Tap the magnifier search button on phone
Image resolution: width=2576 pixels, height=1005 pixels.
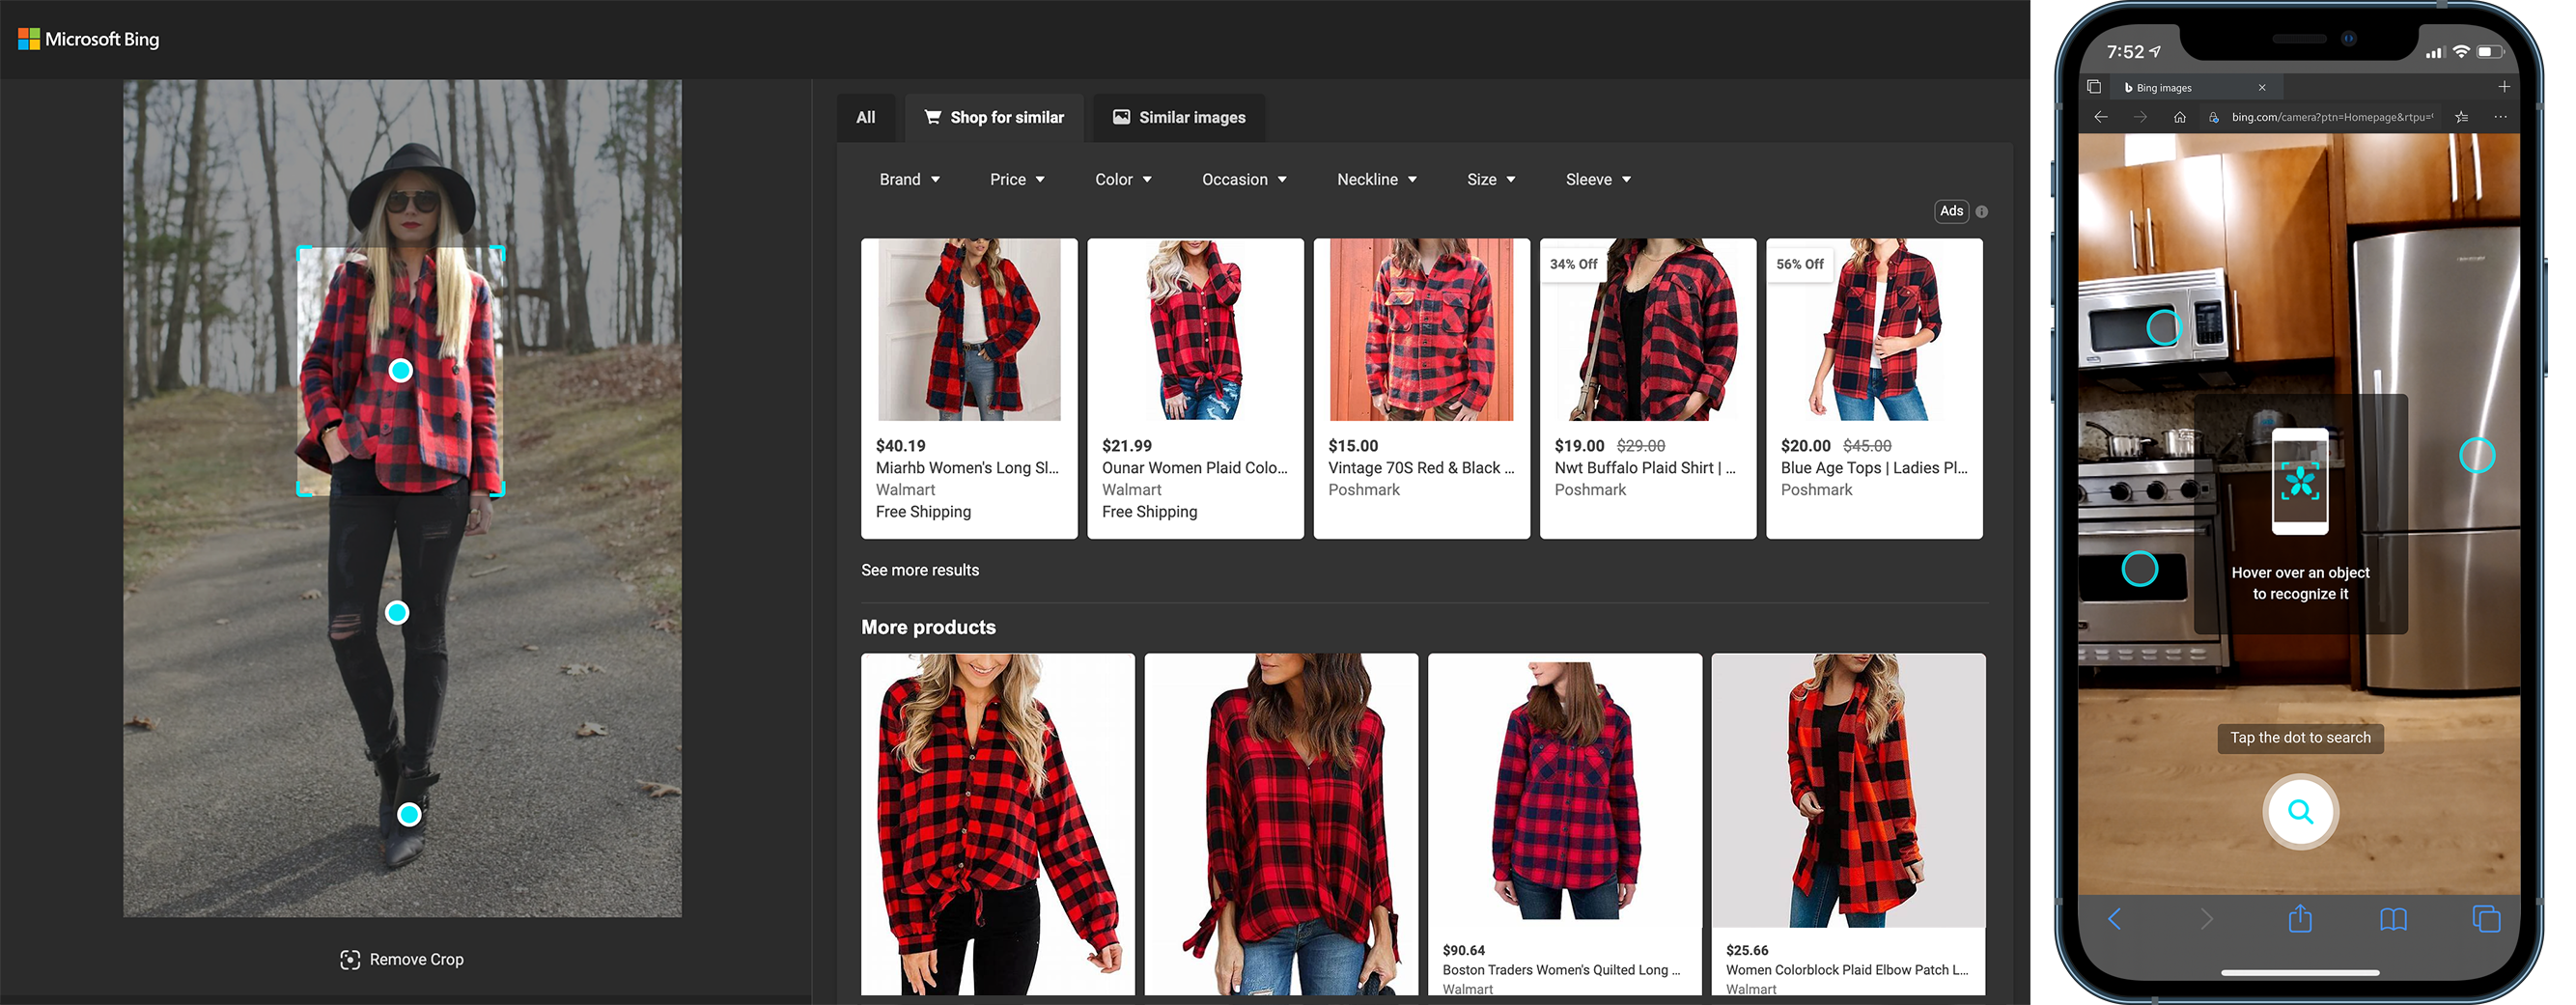(x=2299, y=812)
